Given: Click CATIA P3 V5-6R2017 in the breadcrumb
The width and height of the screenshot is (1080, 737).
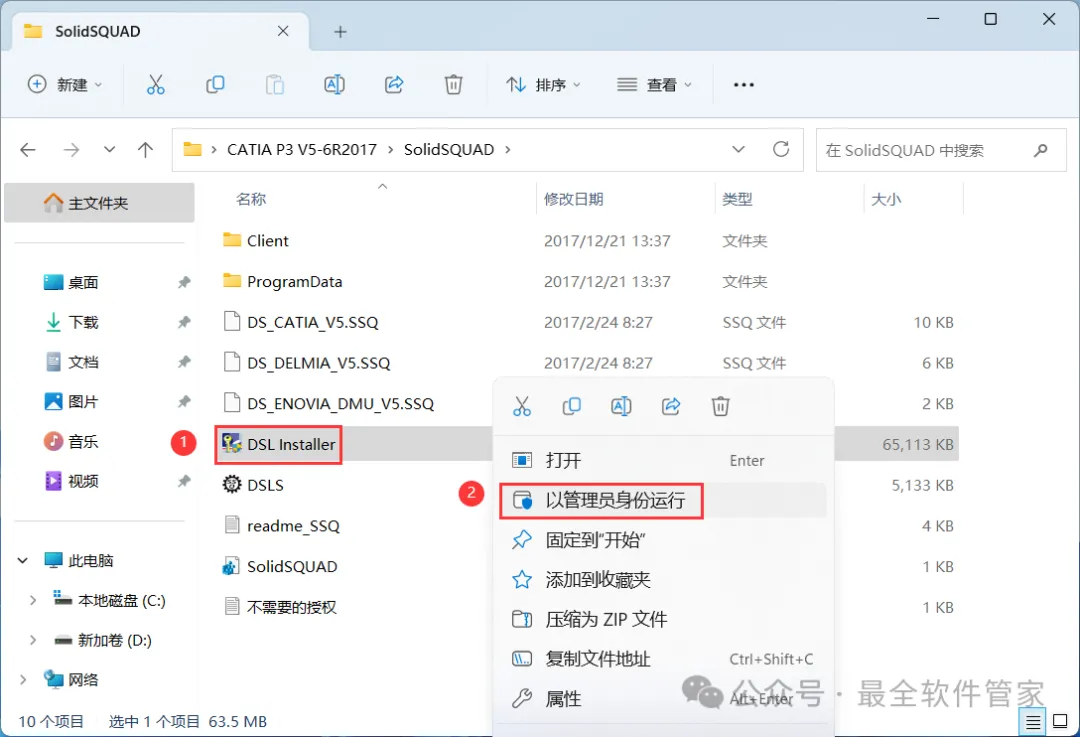Looking at the screenshot, I should pos(302,149).
